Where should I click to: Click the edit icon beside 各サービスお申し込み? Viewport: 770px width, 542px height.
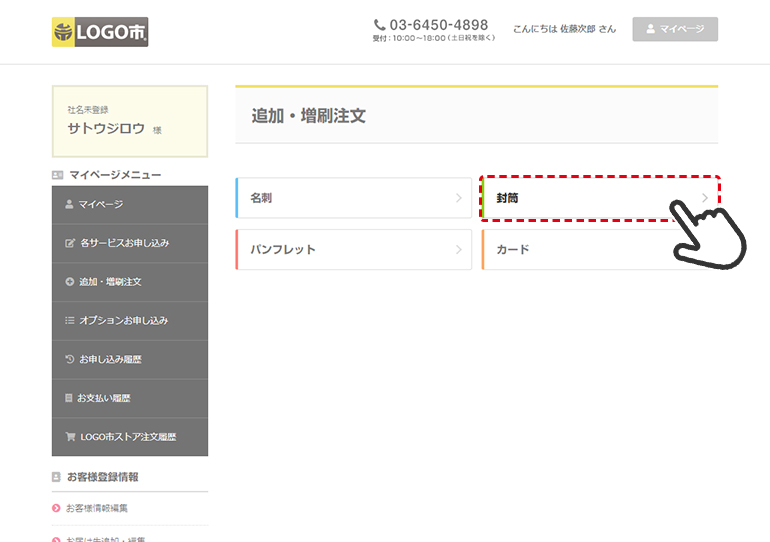(x=70, y=243)
